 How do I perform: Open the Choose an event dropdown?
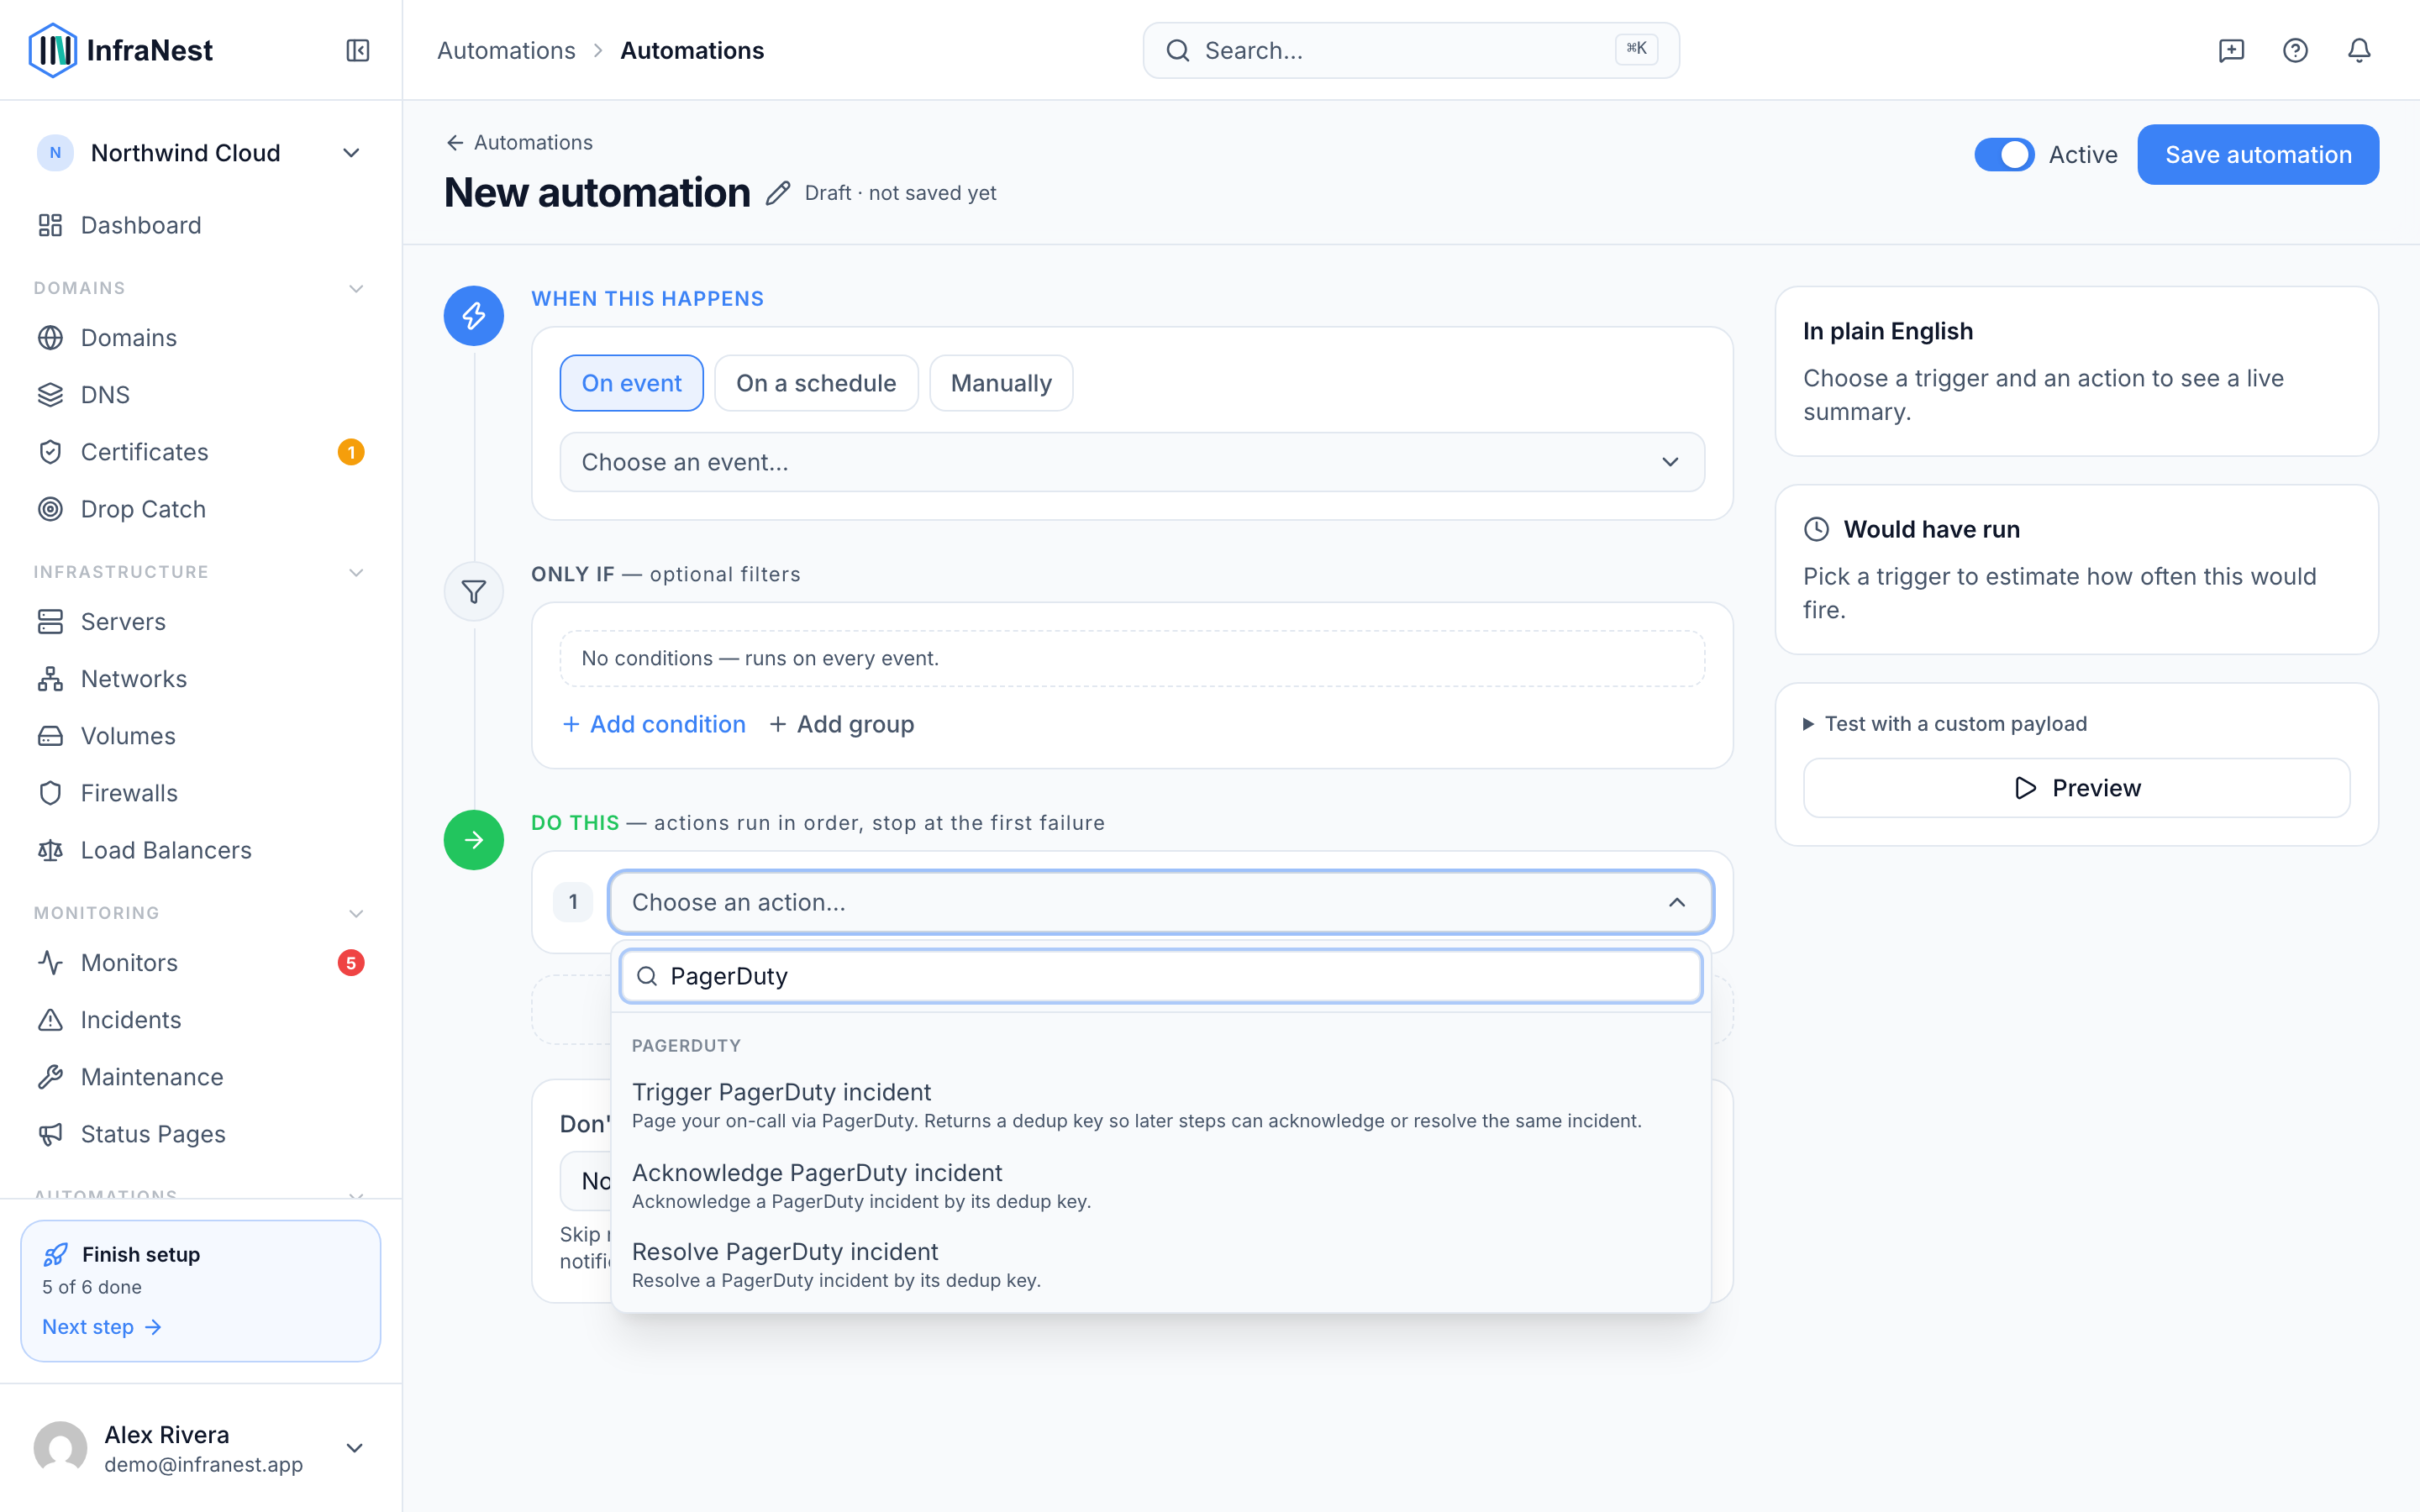click(1132, 462)
